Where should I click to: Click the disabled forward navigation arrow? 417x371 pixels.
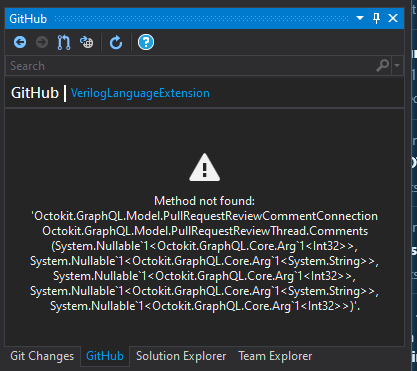[x=42, y=42]
